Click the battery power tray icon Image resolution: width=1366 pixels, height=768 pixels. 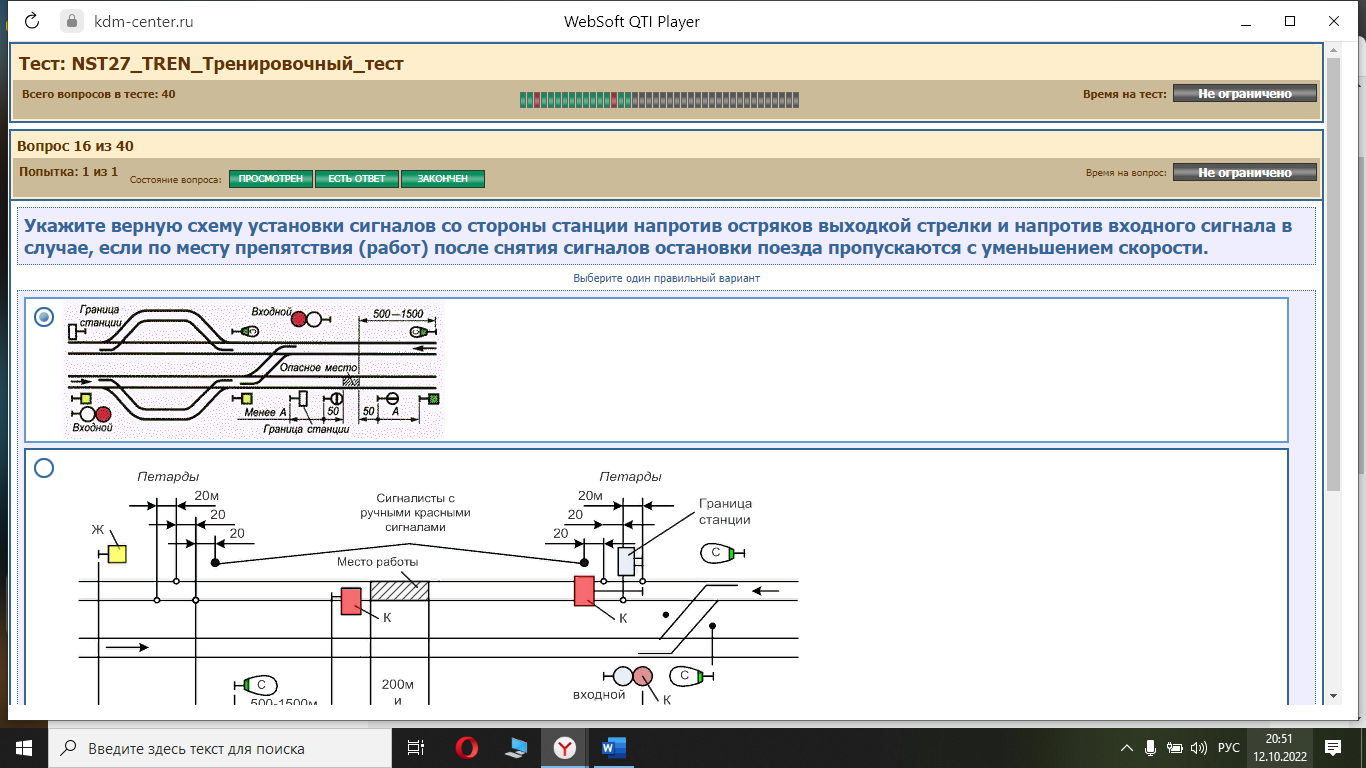click(1174, 747)
